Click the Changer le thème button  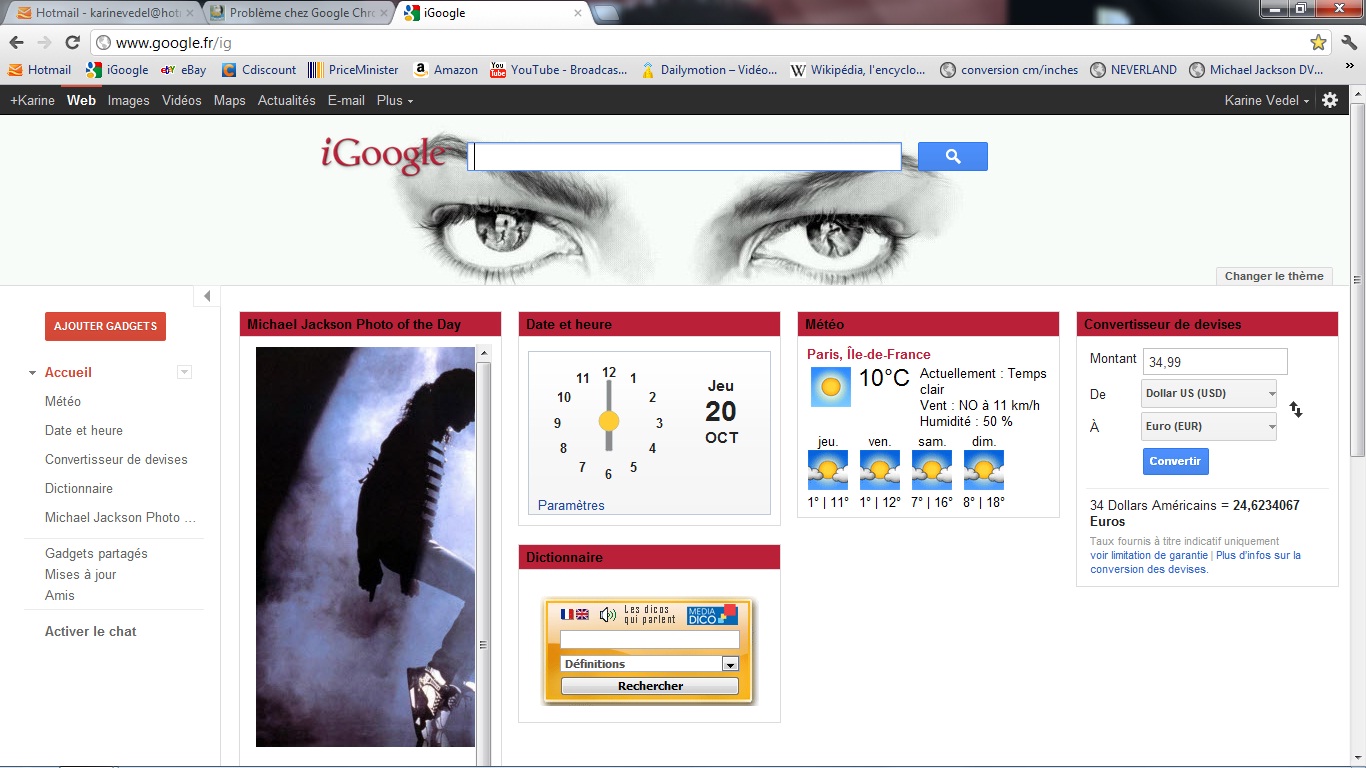point(1274,276)
